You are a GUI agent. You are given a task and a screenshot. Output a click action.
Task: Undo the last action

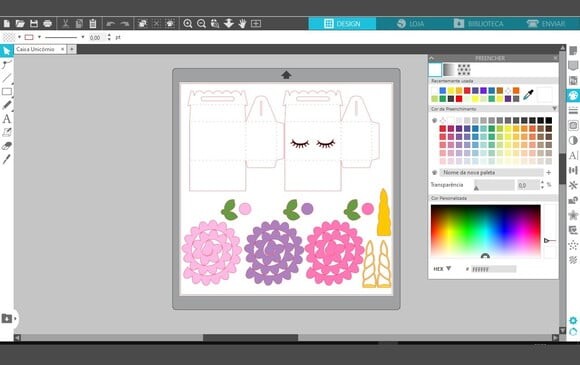pos(111,24)
